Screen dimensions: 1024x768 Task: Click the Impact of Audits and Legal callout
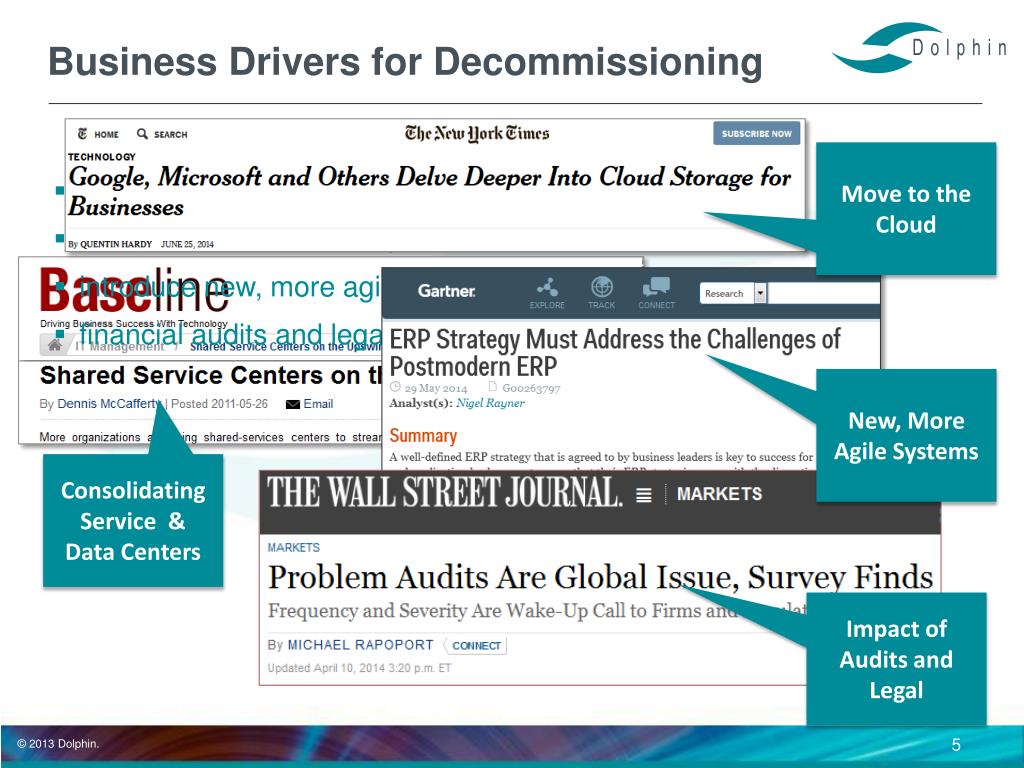896,659
